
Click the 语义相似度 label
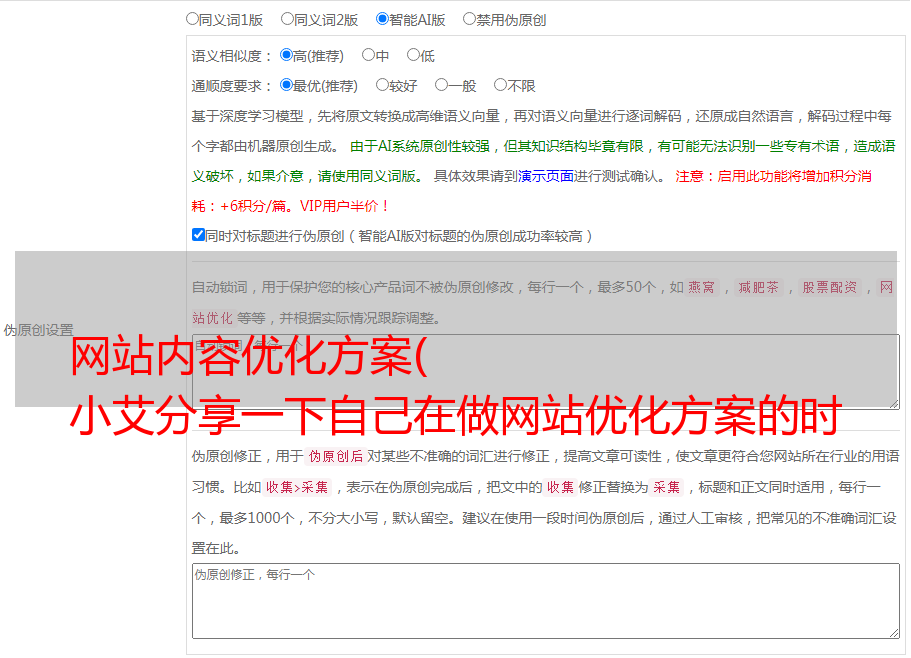tap(232, 56)
